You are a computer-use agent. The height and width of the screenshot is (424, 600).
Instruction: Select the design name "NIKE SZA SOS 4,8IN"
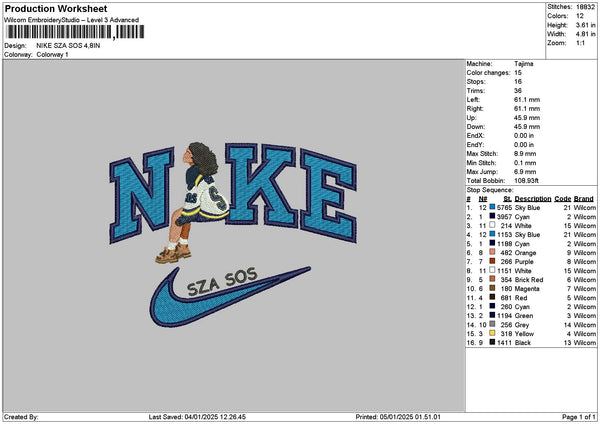pos(68,46)
